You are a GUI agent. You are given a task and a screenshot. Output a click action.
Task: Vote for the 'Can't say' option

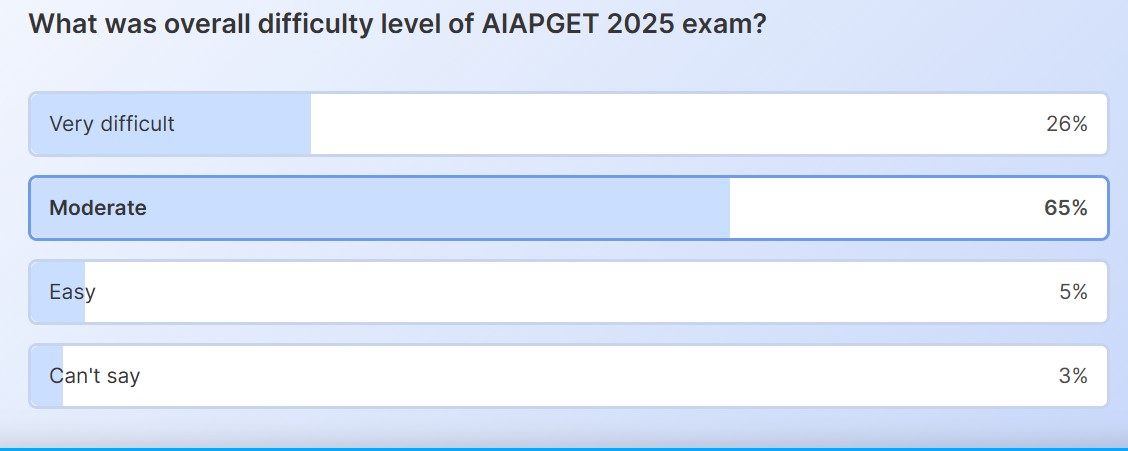(95, 376)
